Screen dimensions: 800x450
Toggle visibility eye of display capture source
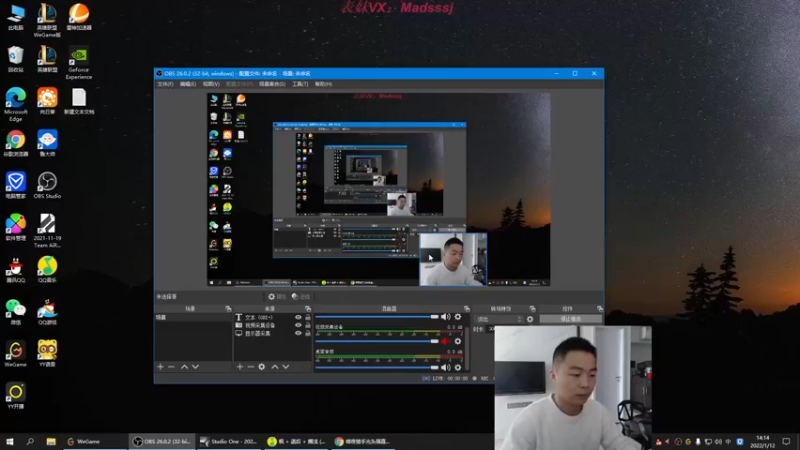(298, 333)
